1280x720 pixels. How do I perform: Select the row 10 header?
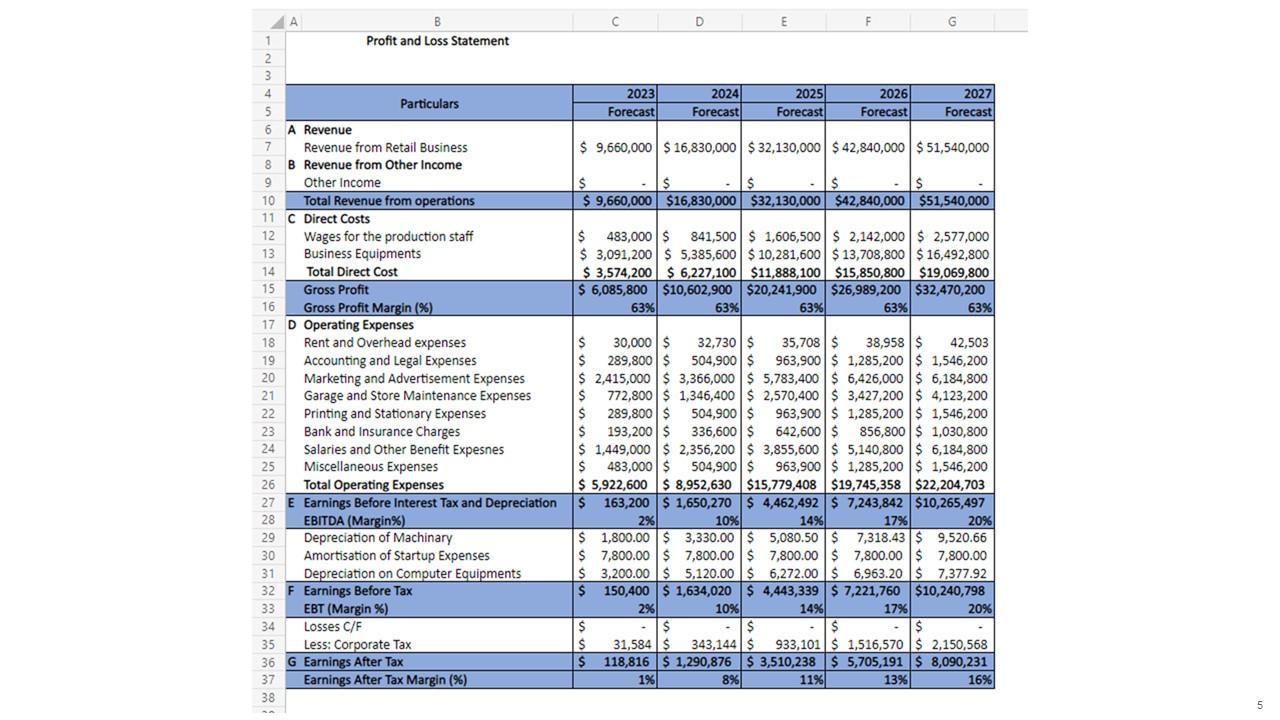pos(268,201)
